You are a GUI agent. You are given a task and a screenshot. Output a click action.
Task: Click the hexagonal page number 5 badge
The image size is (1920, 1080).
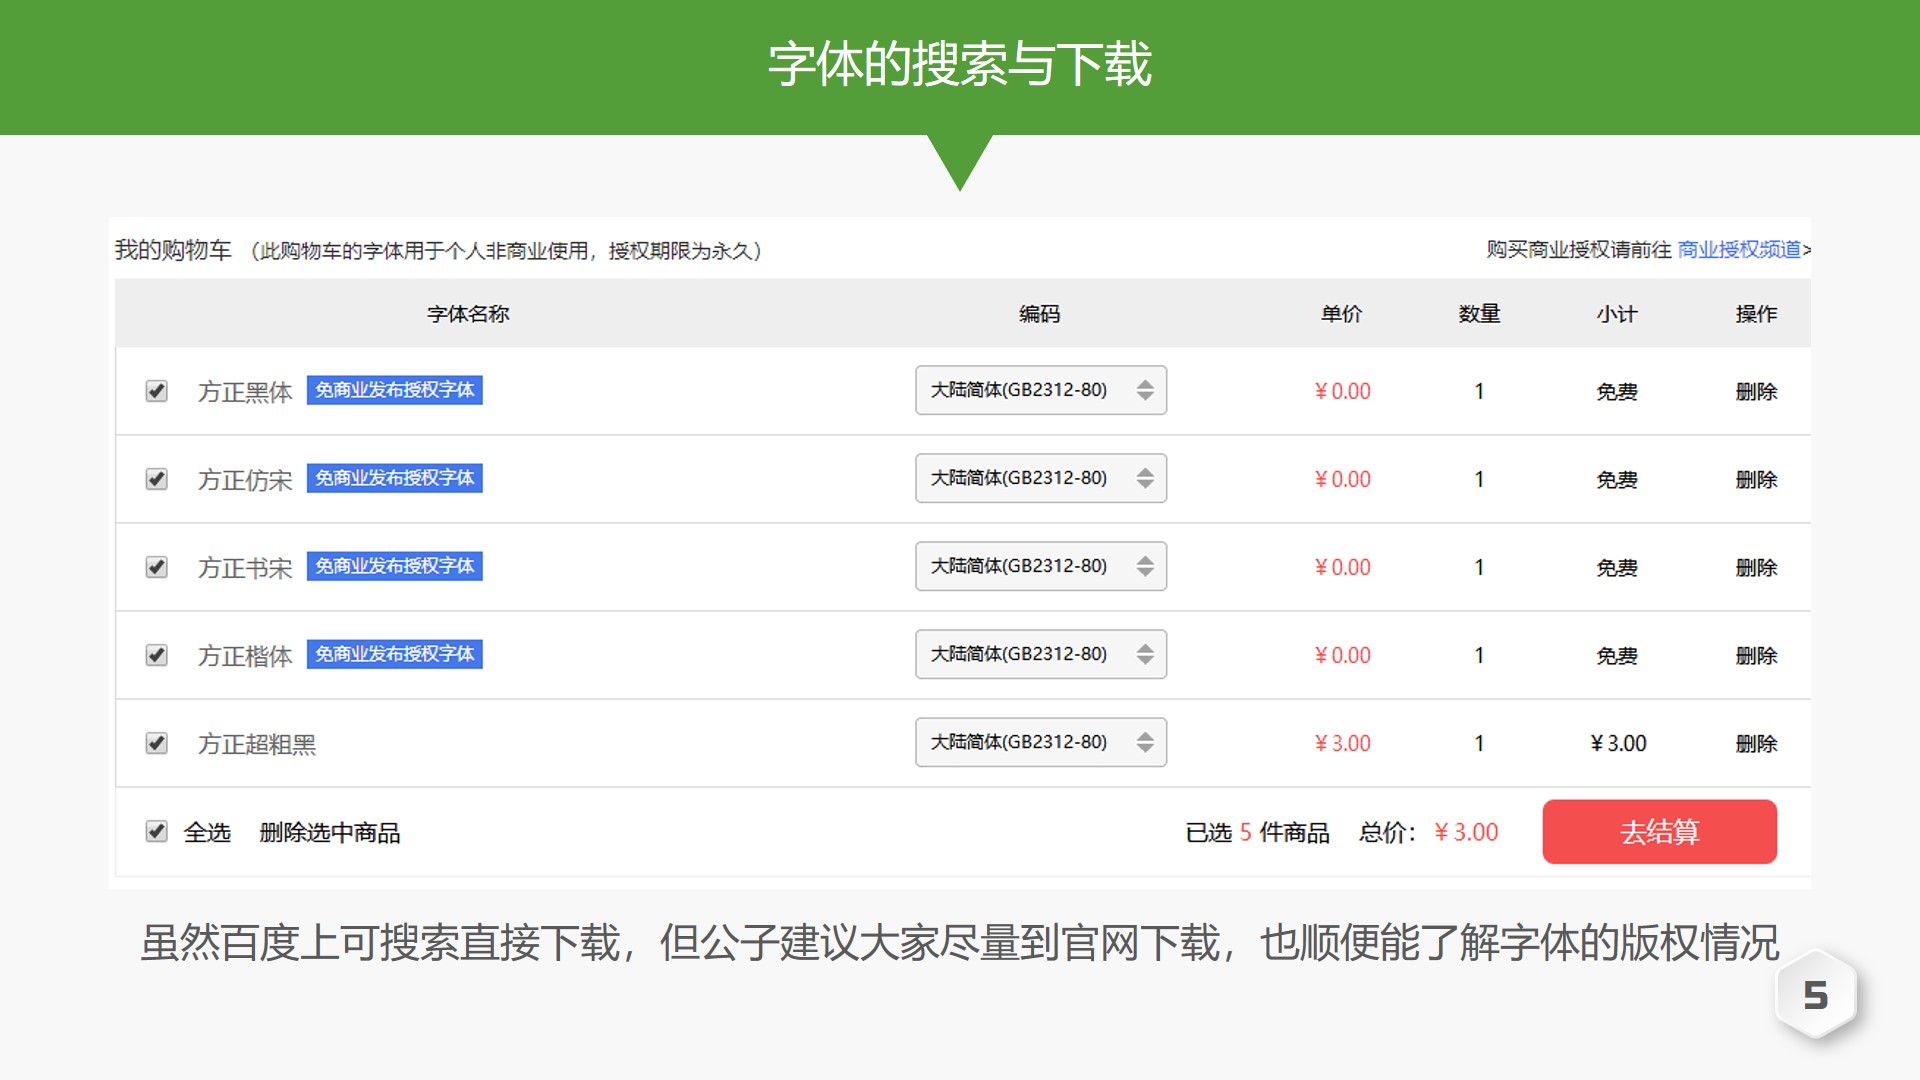(1815, 995)
